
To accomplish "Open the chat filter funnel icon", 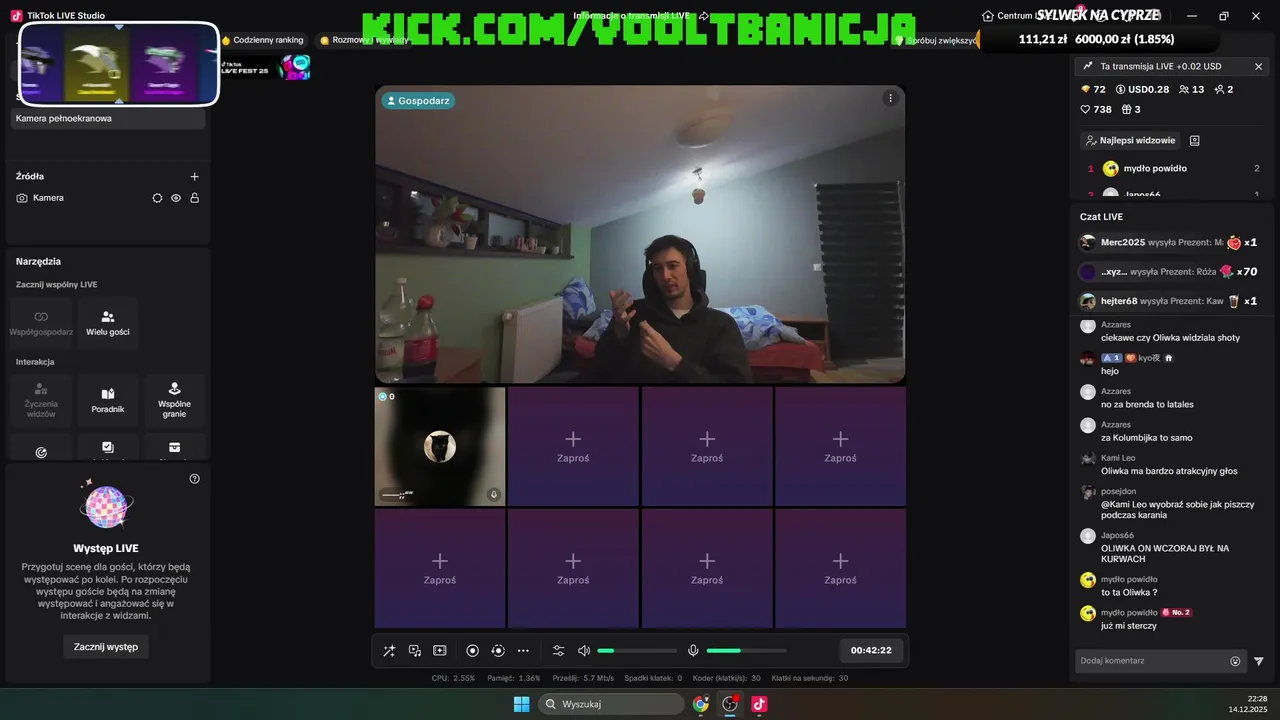I will pyautogui.click(x=1259, y=661).
